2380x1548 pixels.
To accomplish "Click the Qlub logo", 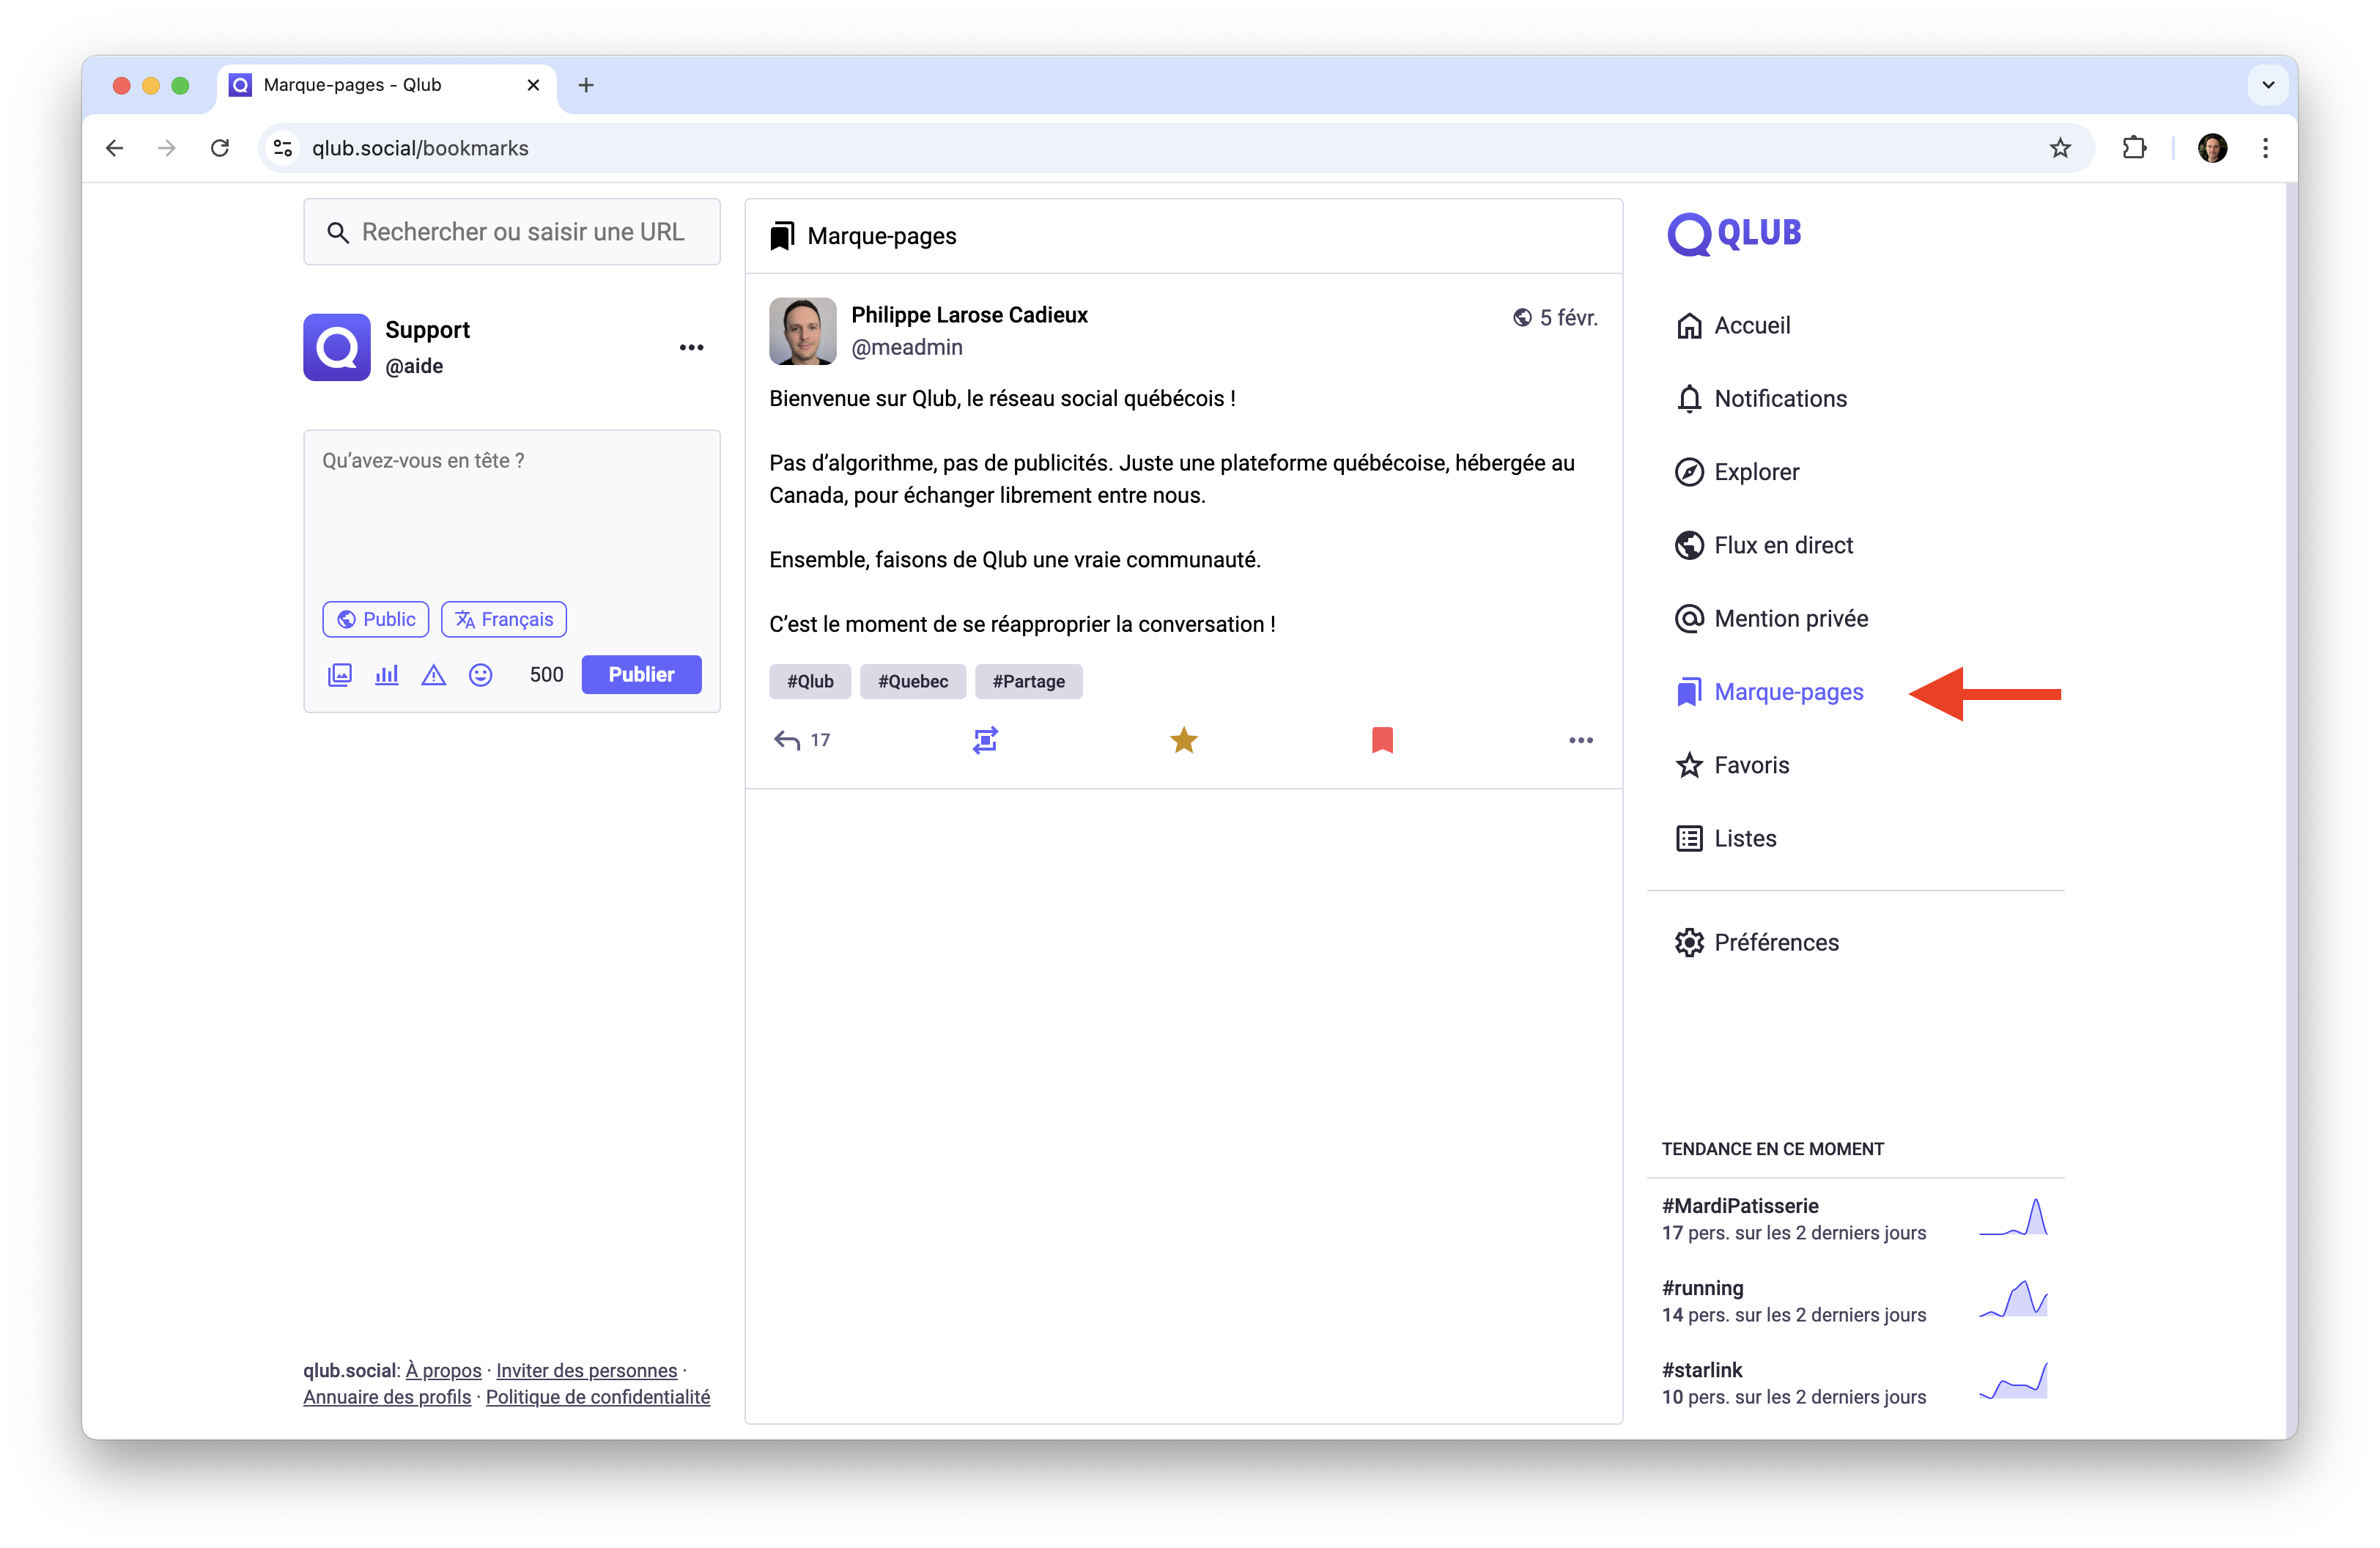I will pos(1735,234).
